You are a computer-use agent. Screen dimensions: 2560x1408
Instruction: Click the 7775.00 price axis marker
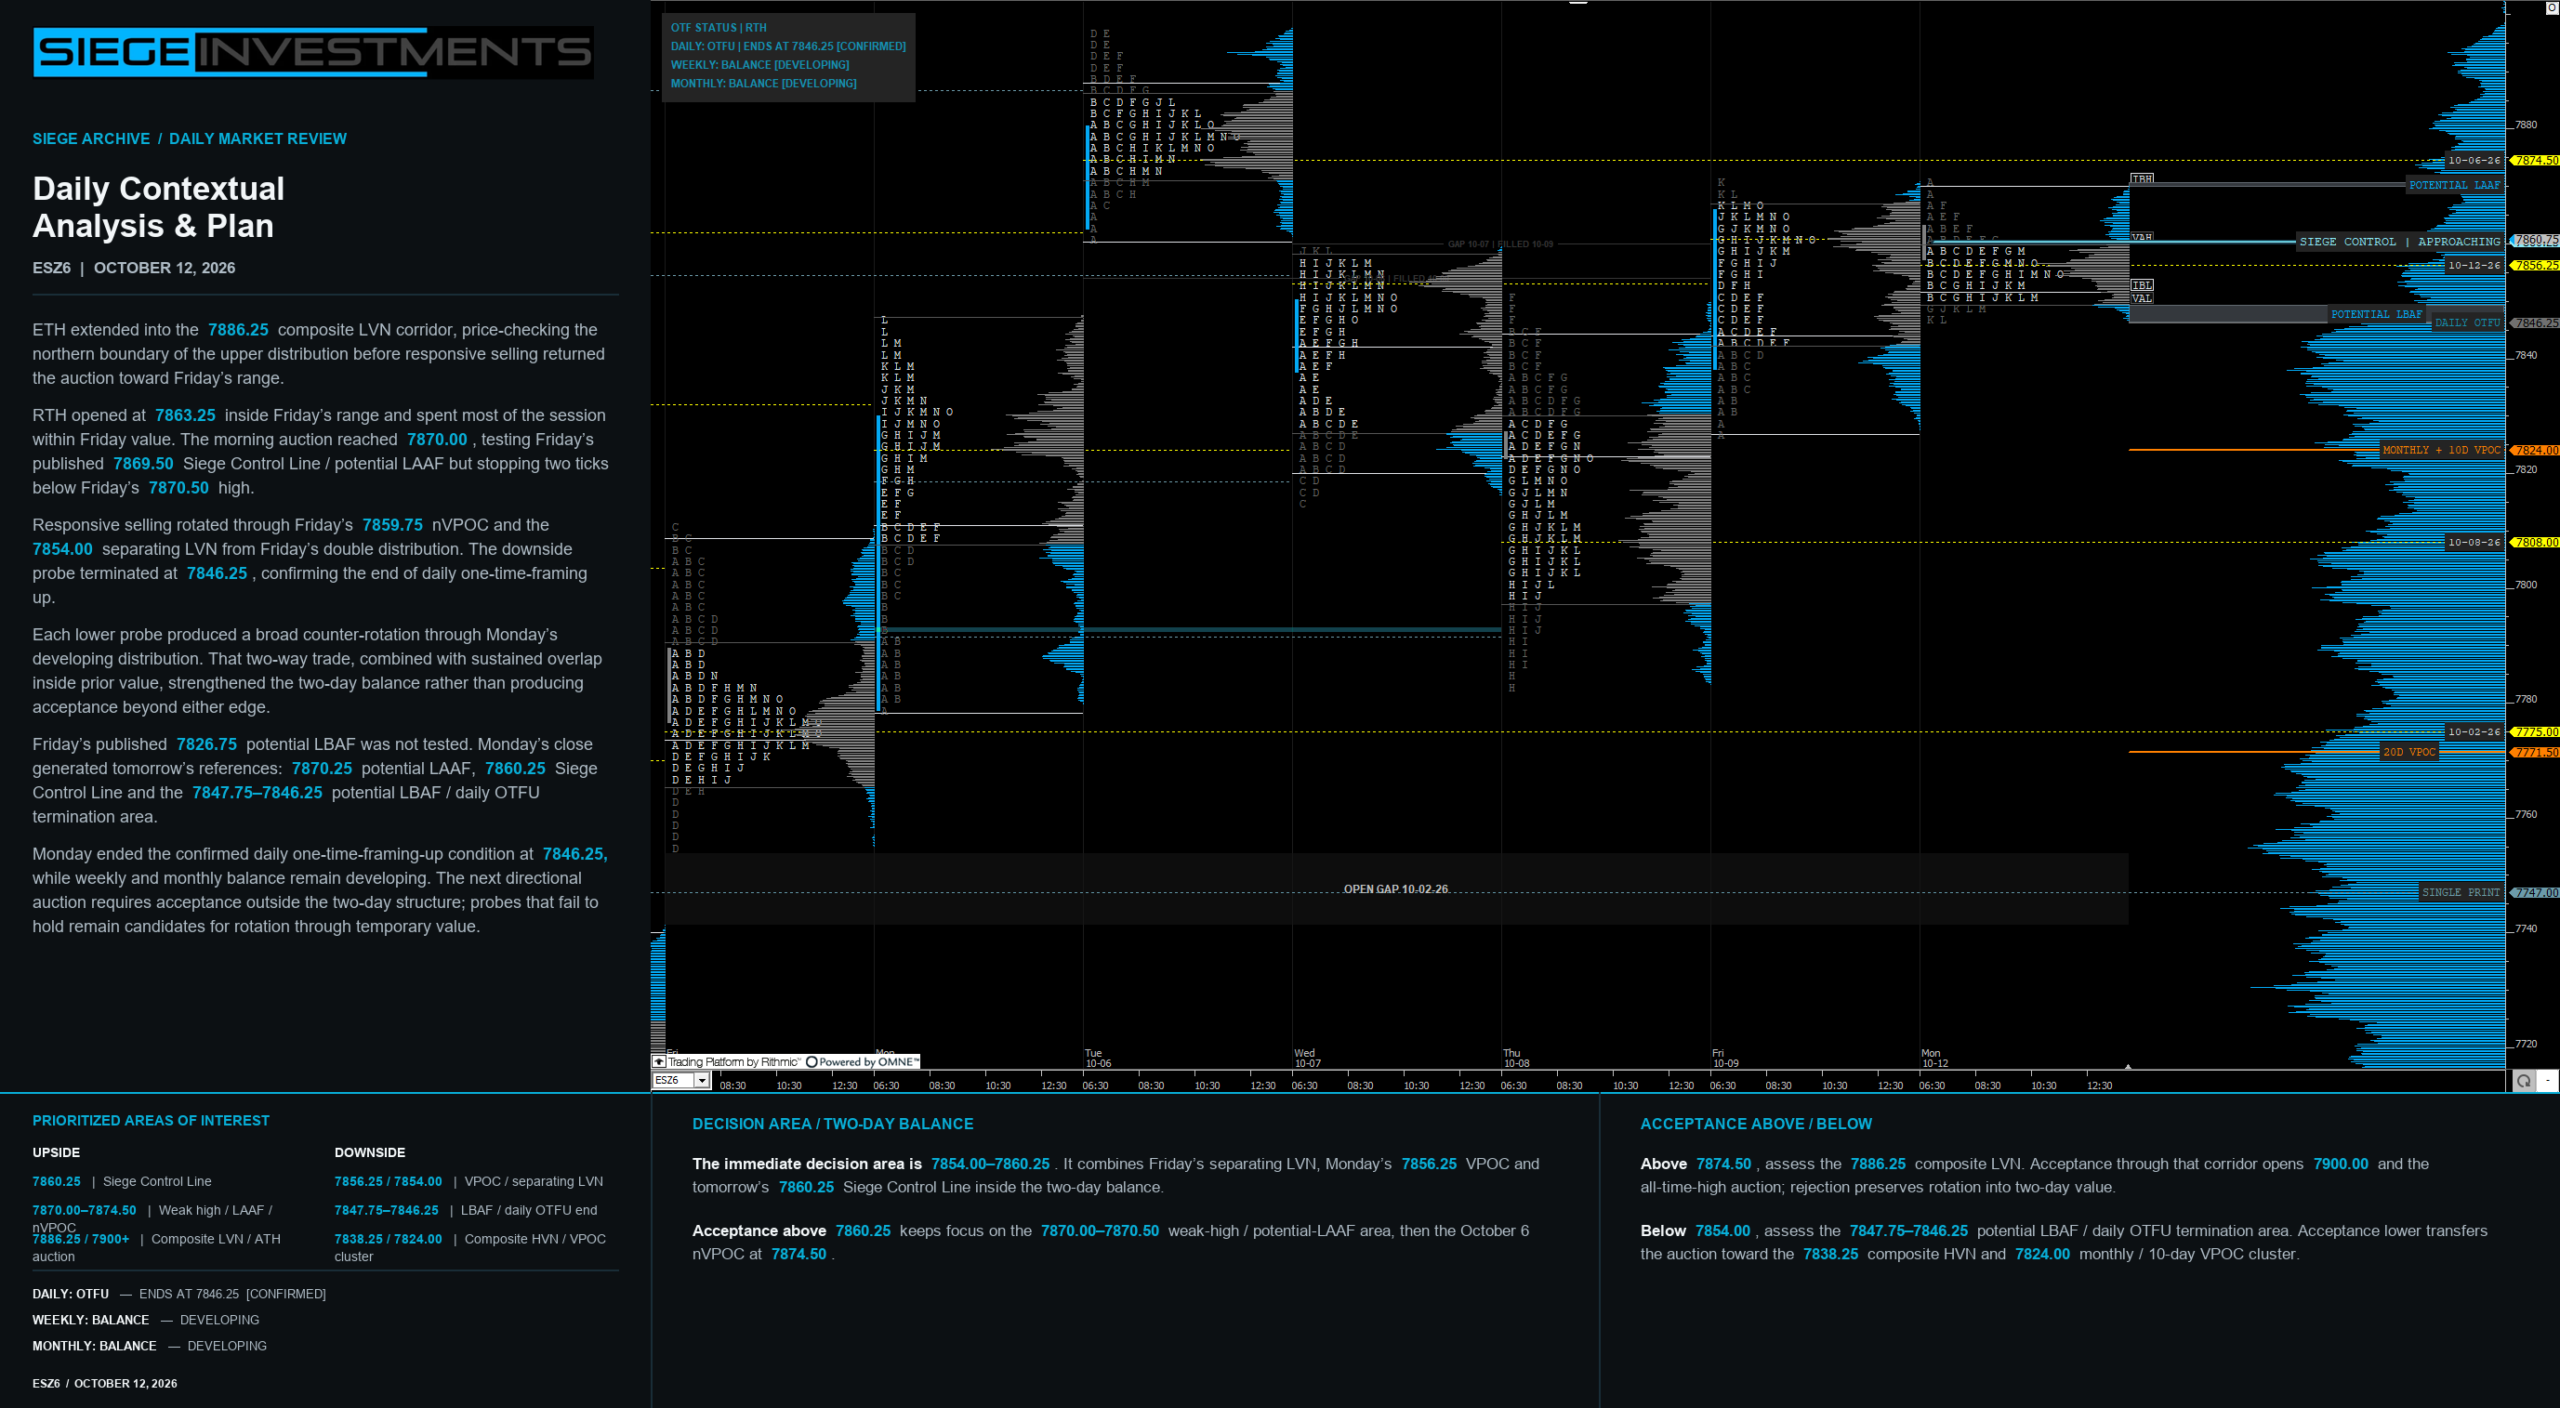click(x=2535, y=732)
